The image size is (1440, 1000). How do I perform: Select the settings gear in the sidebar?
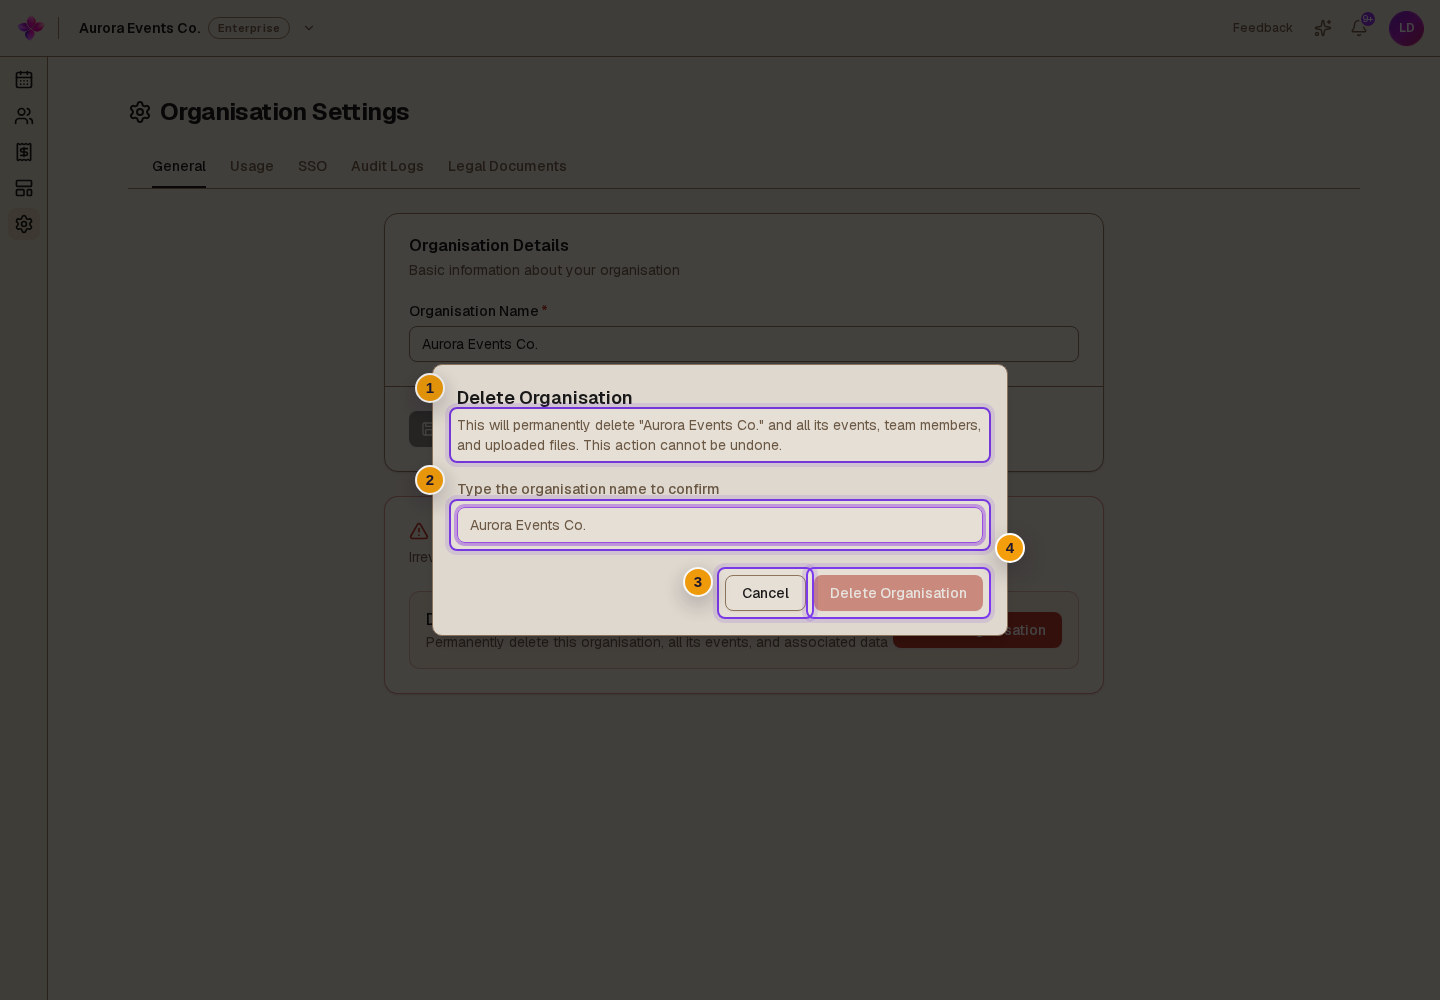click(24, 224)
